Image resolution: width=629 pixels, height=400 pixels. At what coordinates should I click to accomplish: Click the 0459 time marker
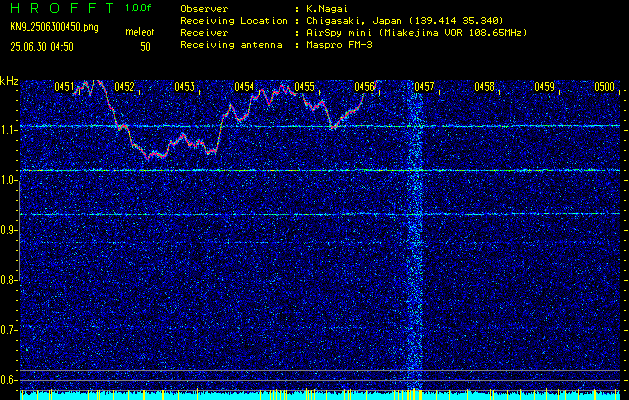[545, 86]
